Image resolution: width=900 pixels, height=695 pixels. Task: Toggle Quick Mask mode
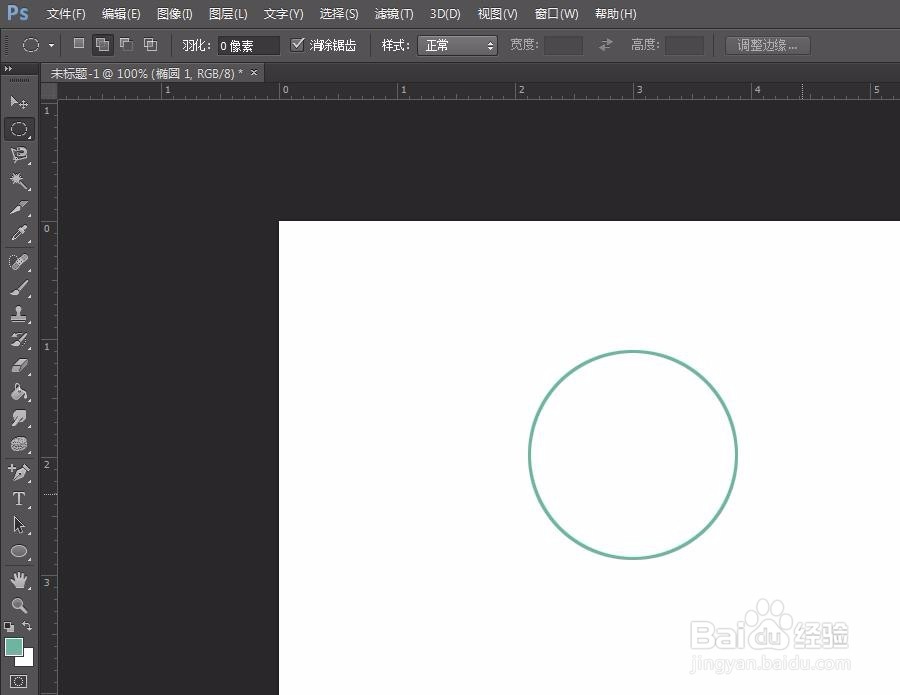click(18, 681)
